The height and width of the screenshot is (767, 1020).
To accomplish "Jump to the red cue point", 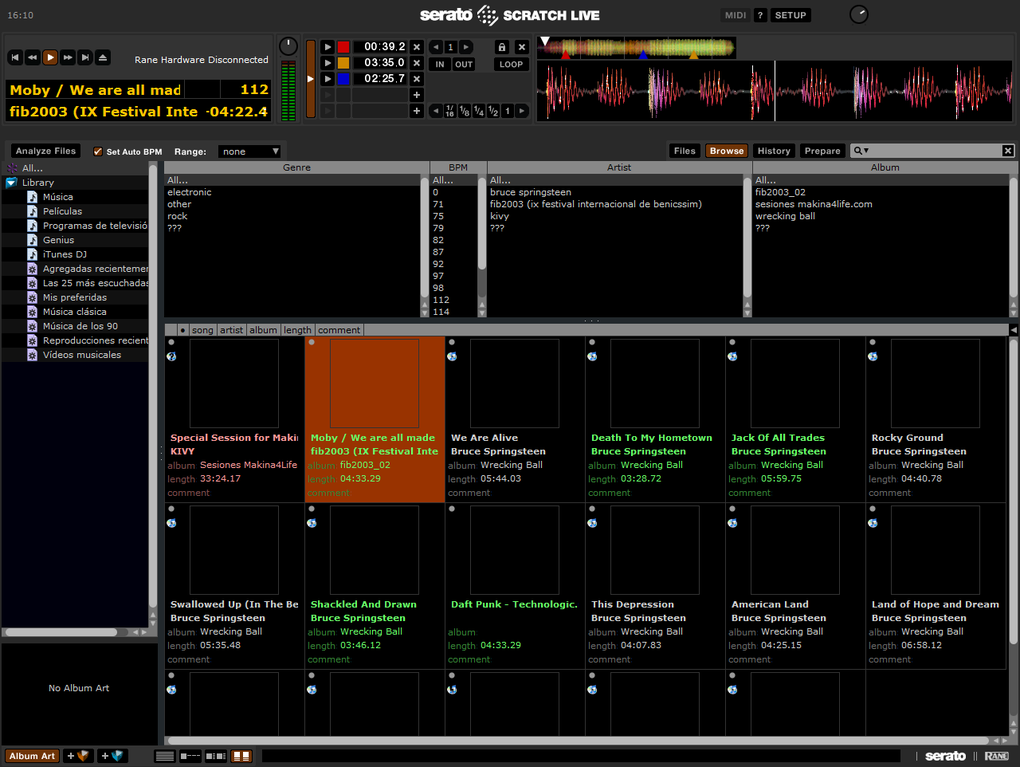I will [x=327, y=47].
